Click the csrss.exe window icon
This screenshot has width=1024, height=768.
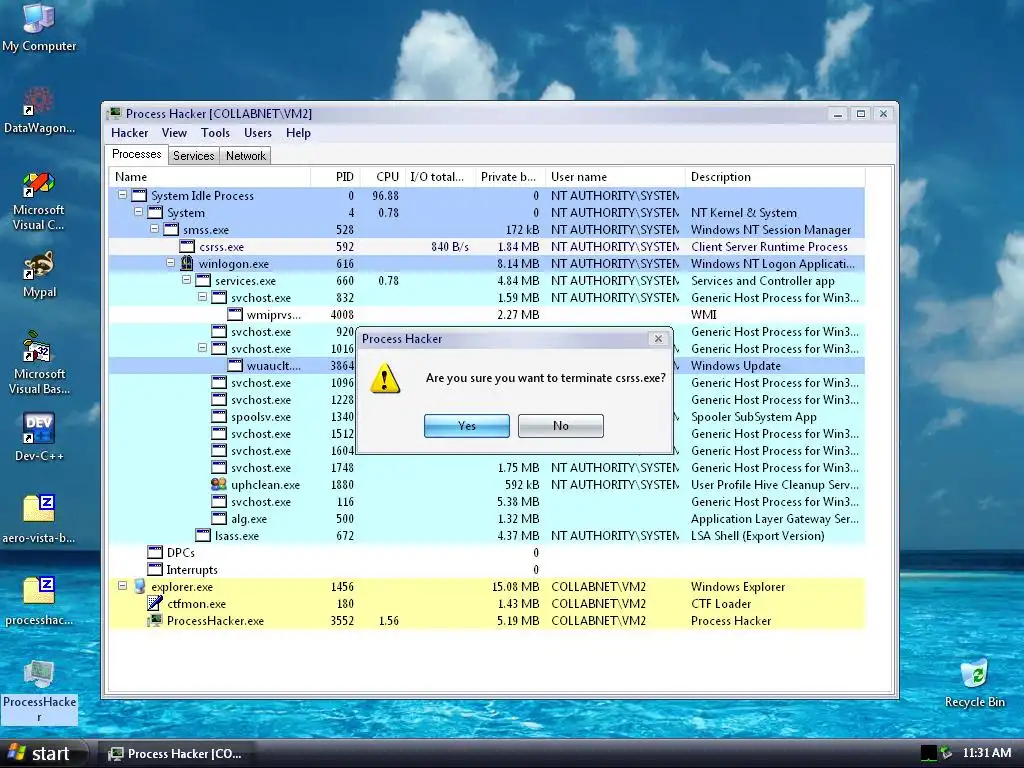(187, 246)
